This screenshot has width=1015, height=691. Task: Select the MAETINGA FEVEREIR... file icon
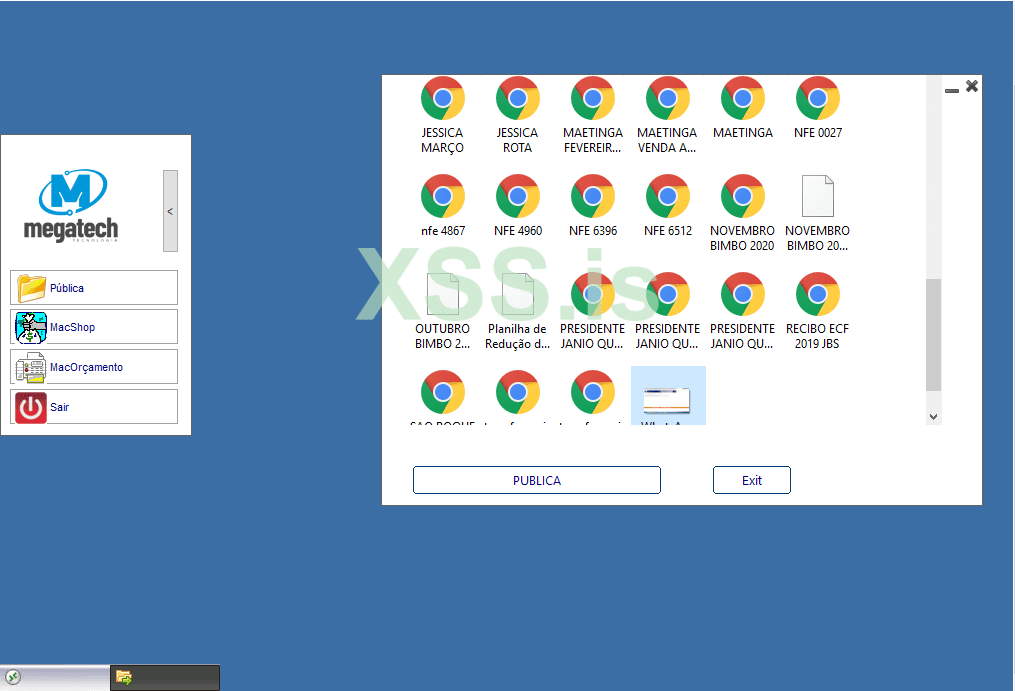[x=593, y=98]
